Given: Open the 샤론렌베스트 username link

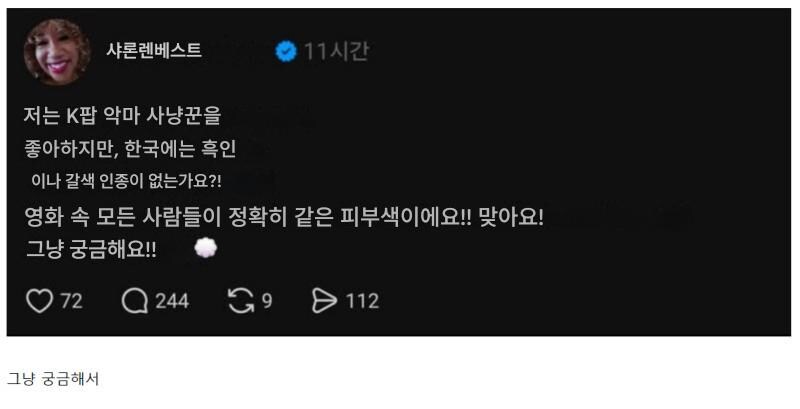Looking at the screenshot, I should pyautogui.click(x=154, y=50).
